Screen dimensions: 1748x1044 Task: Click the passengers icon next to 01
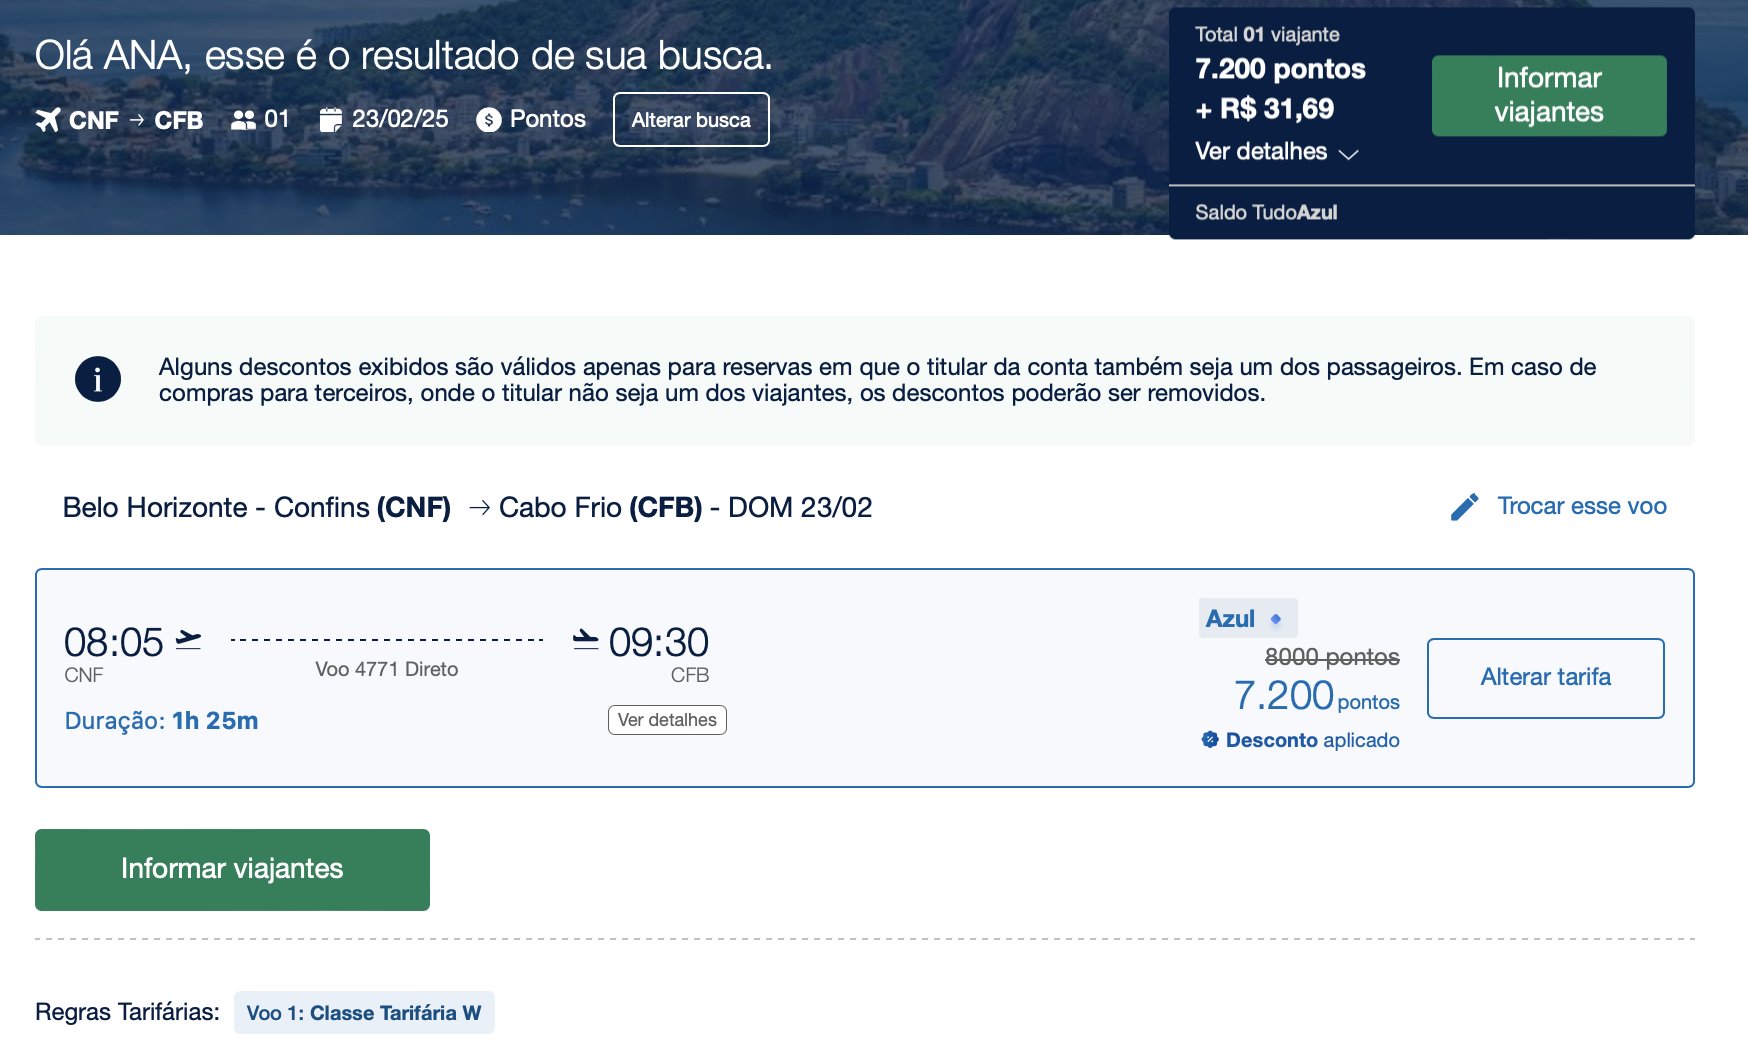tap(243, 120)
